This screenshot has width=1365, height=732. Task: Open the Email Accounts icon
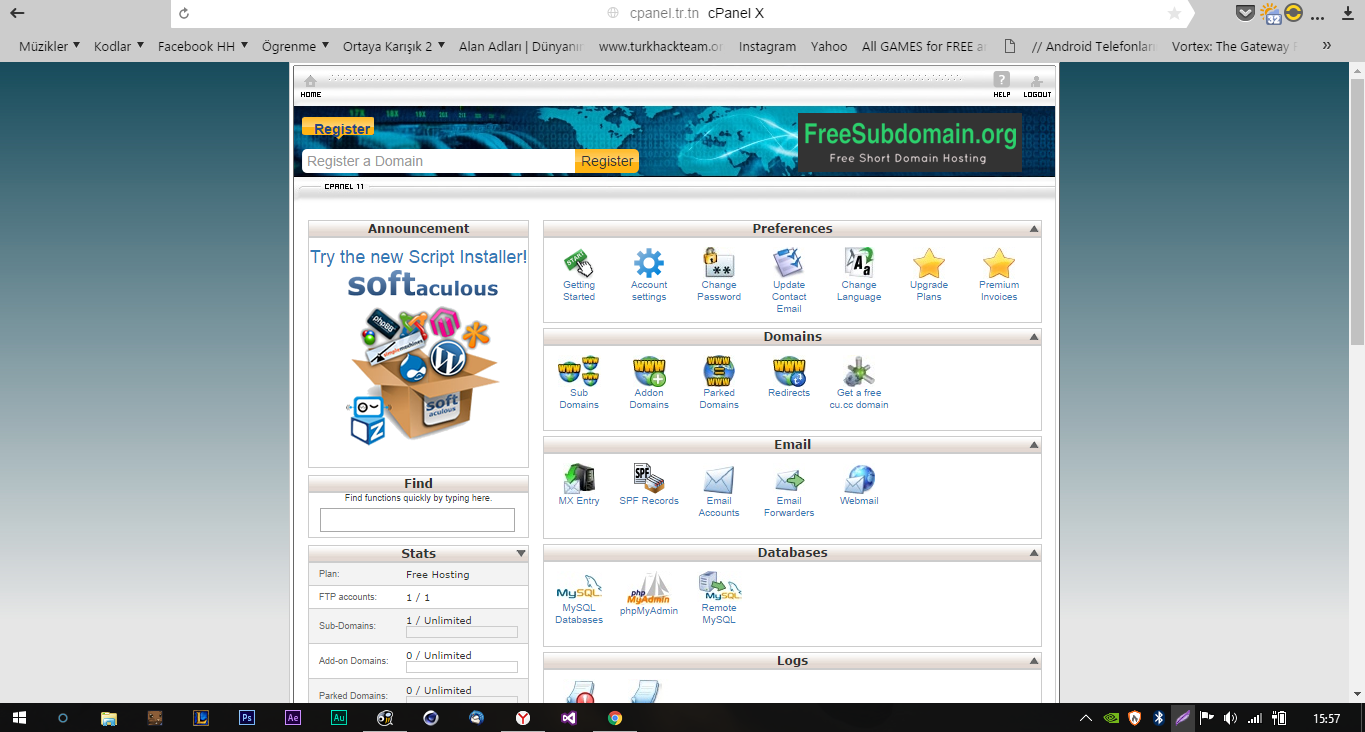click(x=719, y=480)
